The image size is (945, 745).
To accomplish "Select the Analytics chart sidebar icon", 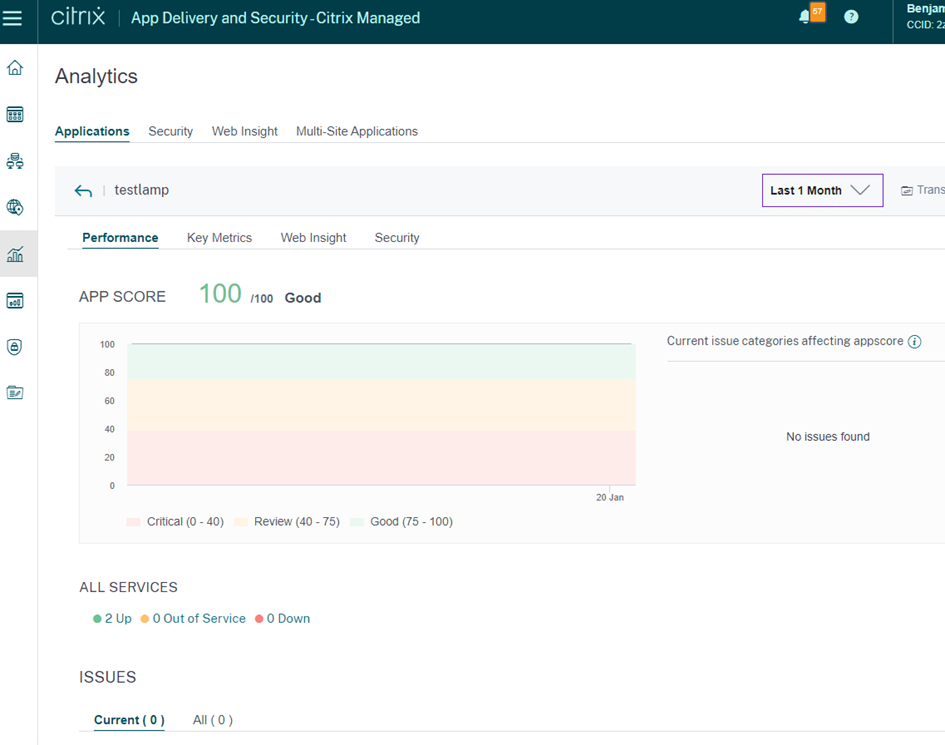I will tap(15, 254).
